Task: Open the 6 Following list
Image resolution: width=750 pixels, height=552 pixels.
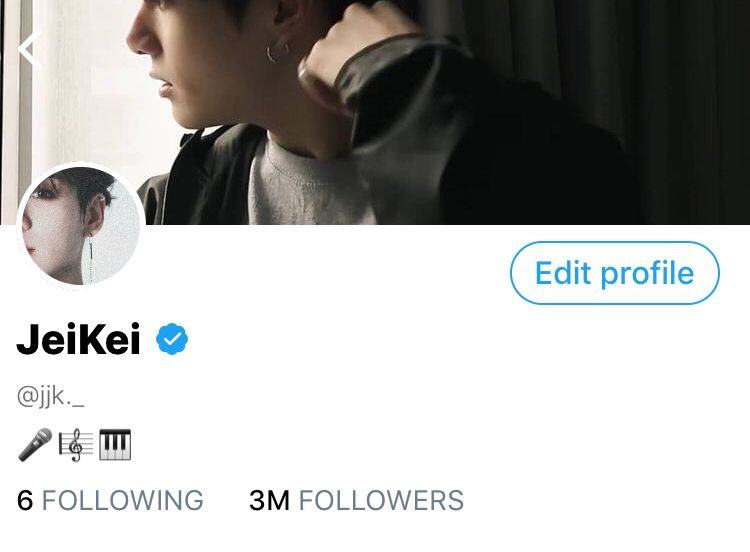Action: (x=110, y=500)
